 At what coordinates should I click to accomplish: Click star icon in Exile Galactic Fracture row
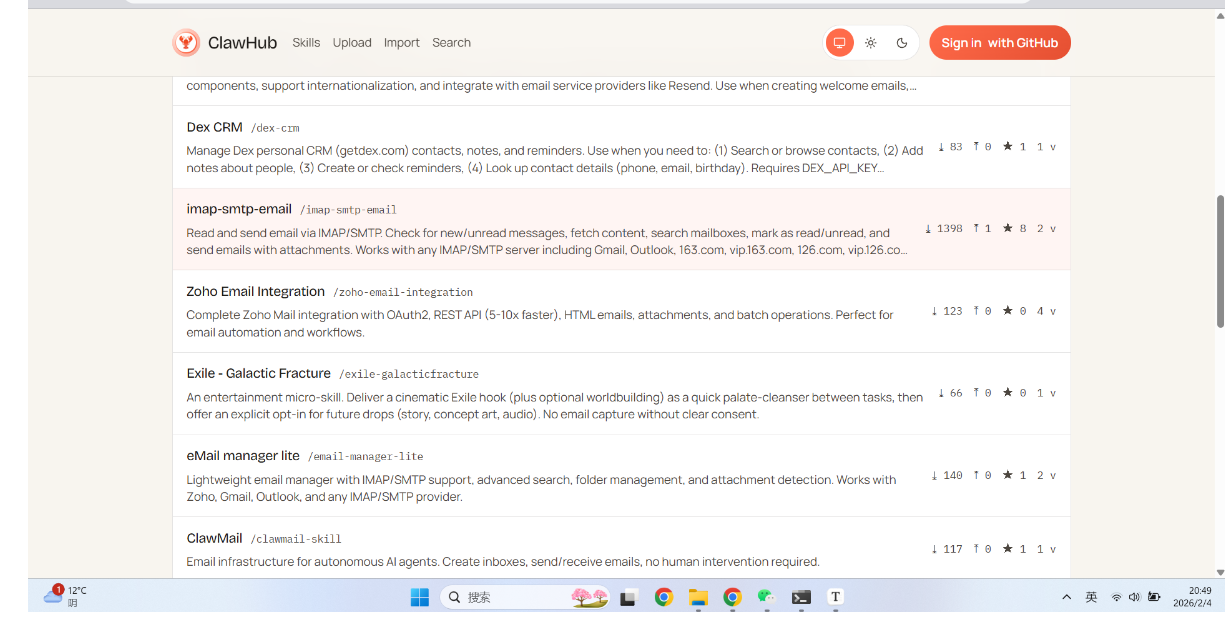point(1008,393)
